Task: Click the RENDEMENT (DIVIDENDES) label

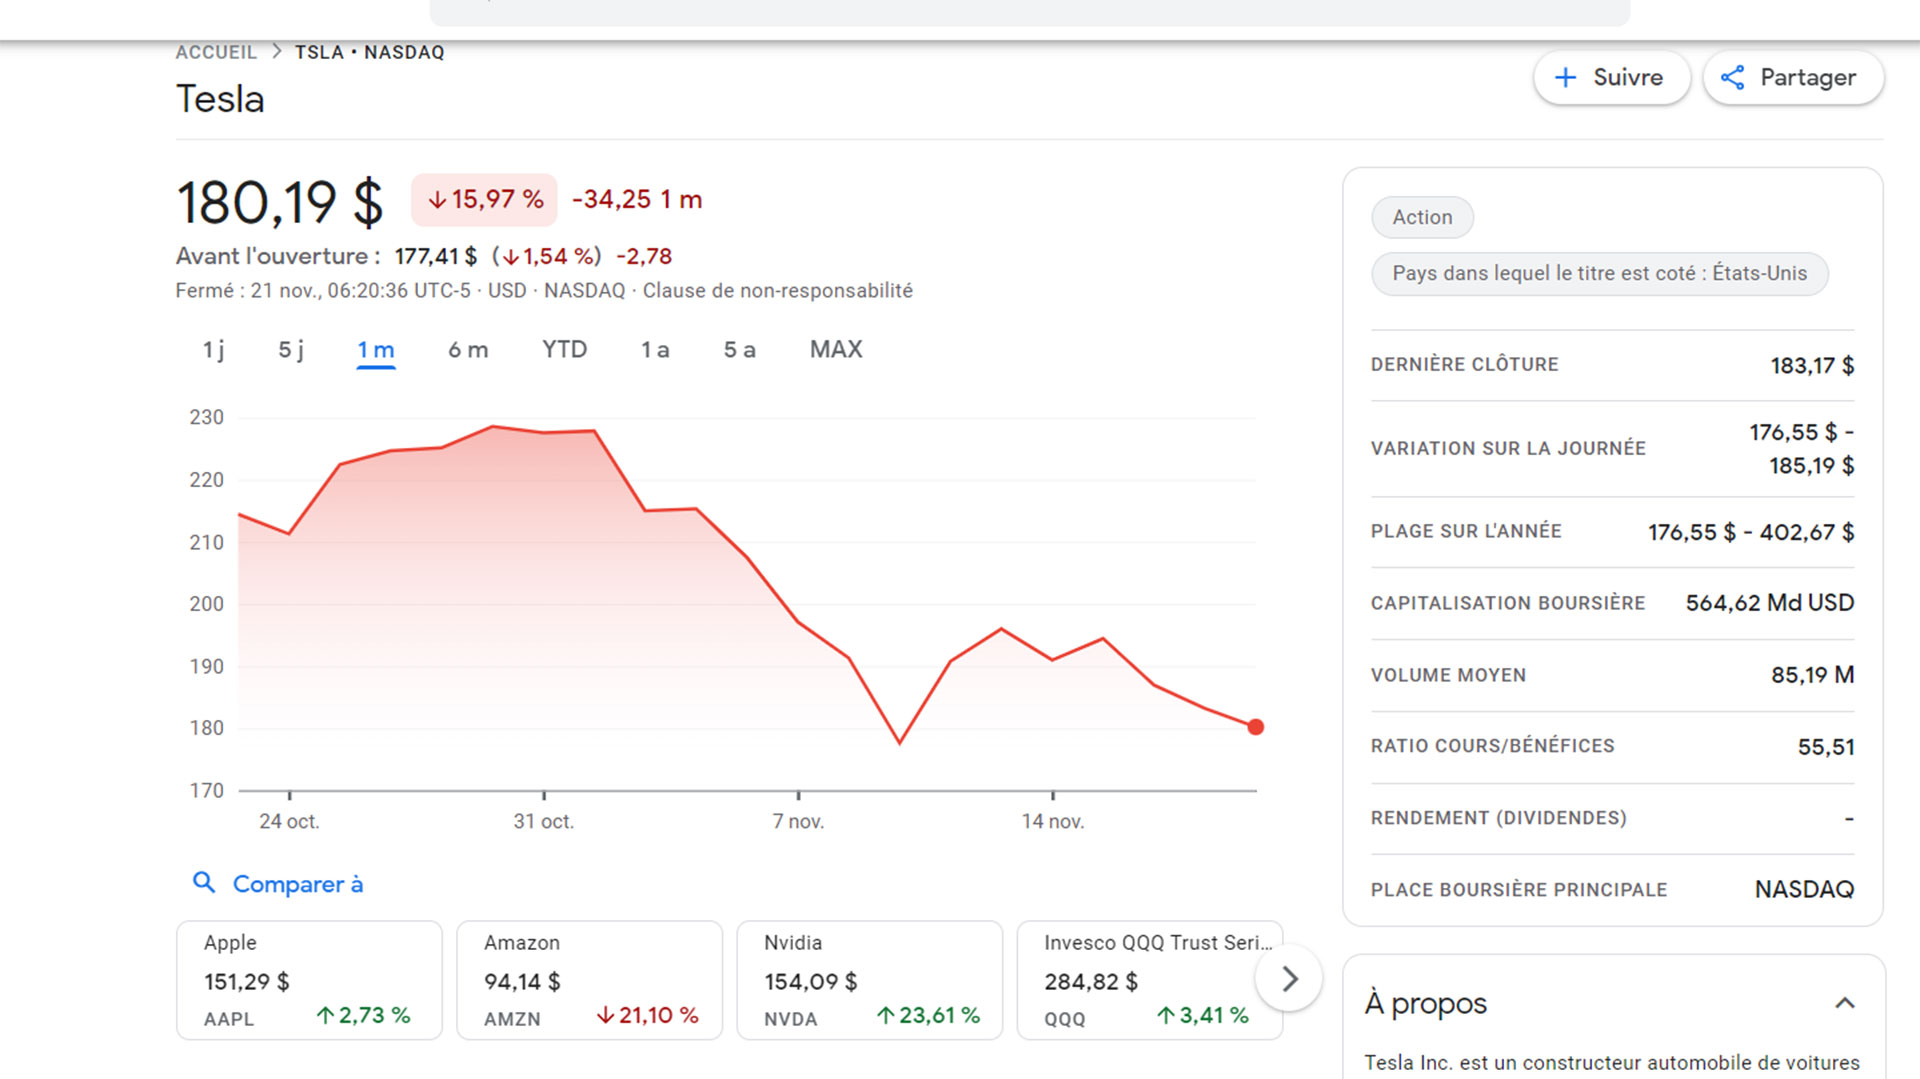Action: [1499, 818]
